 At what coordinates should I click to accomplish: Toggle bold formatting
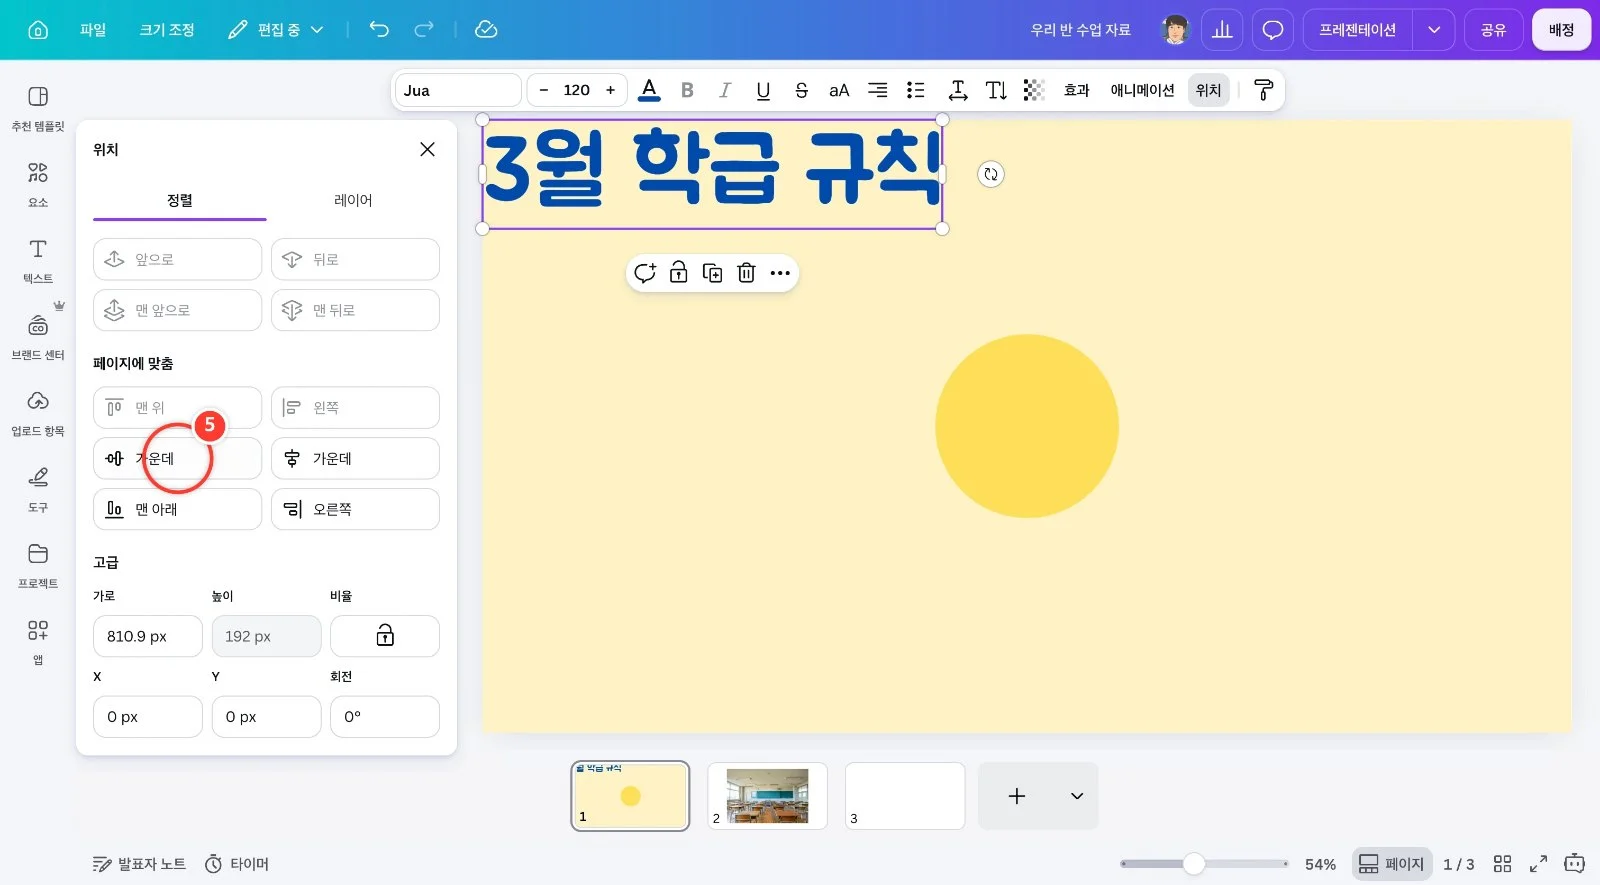[687, 90]
